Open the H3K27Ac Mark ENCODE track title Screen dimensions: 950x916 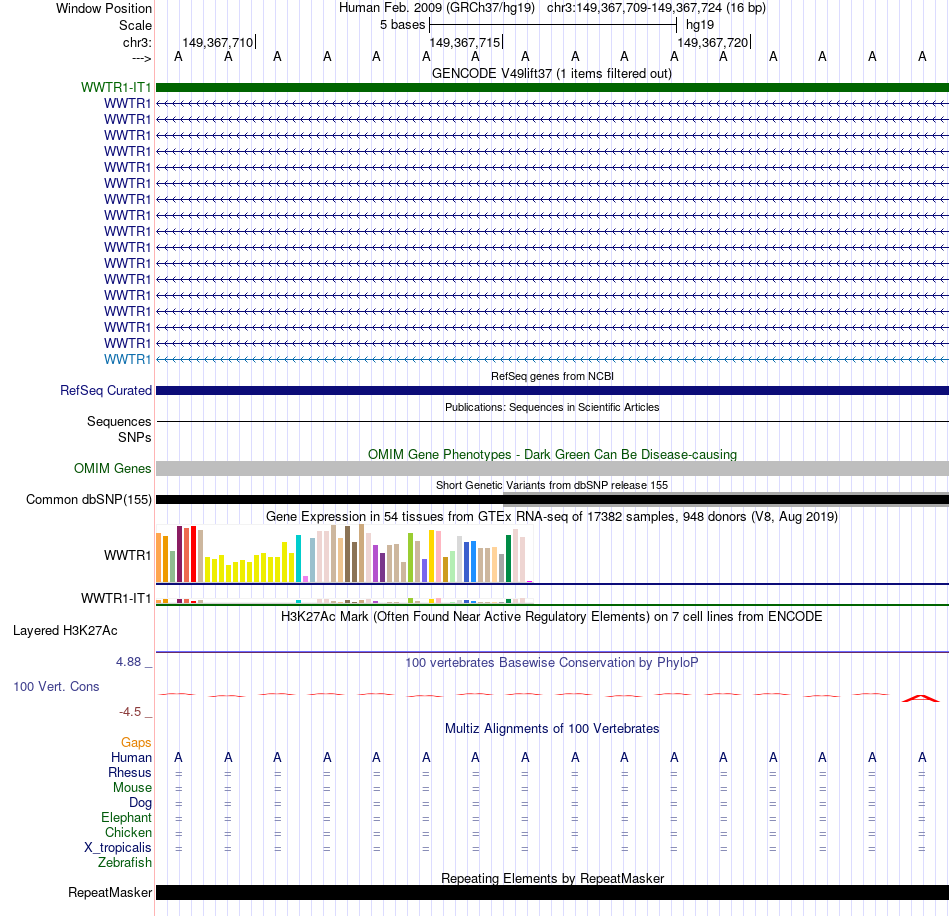click(552, 617)
